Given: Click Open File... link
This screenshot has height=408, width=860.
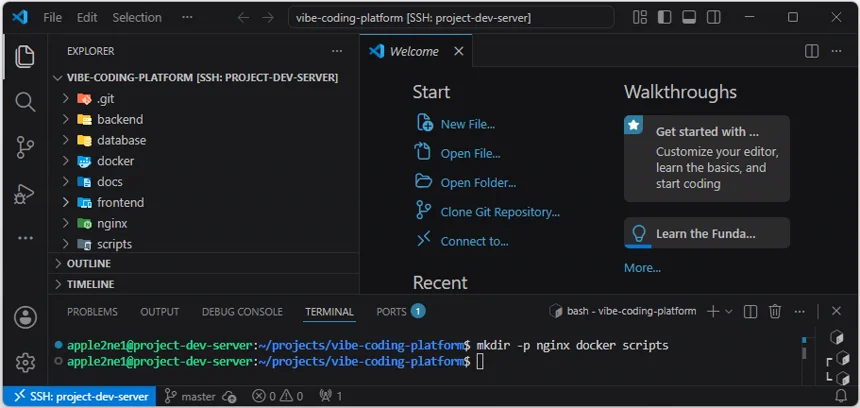Looking at the screenshot, I should pos(457,153).
